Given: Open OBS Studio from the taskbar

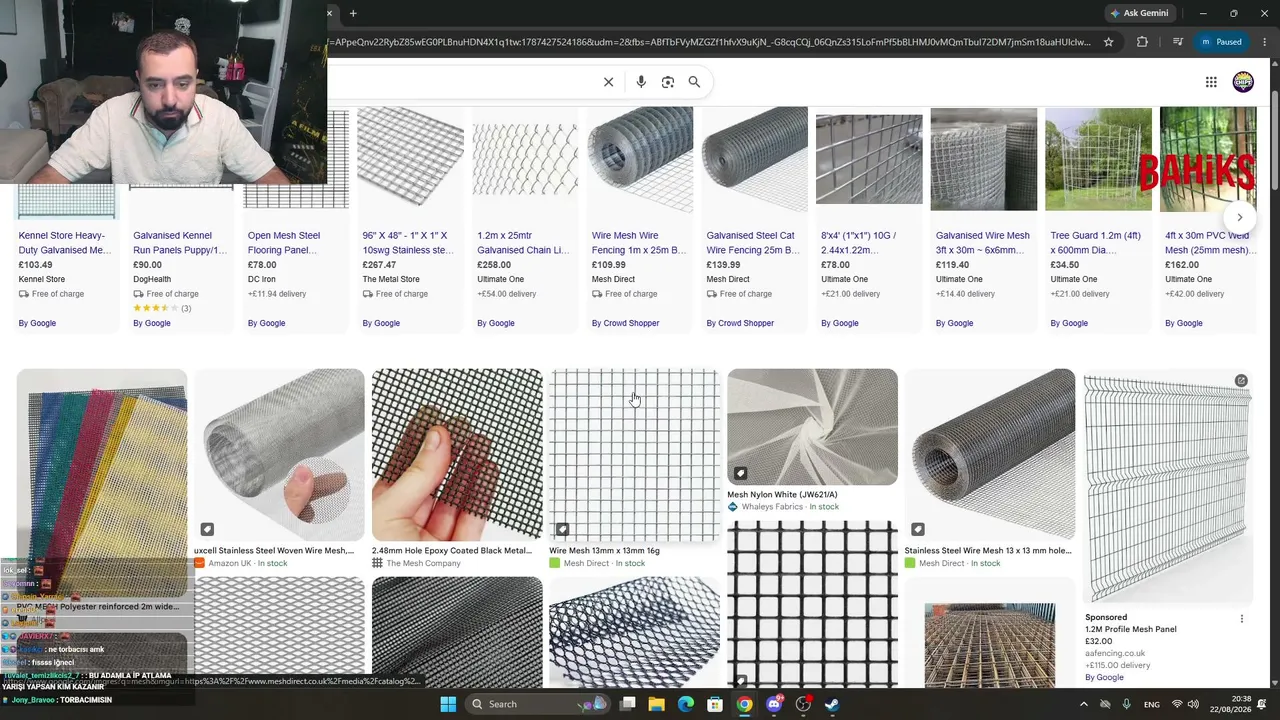Looking at the screenshot, I should pyautogui.click(x=803, y=704).
